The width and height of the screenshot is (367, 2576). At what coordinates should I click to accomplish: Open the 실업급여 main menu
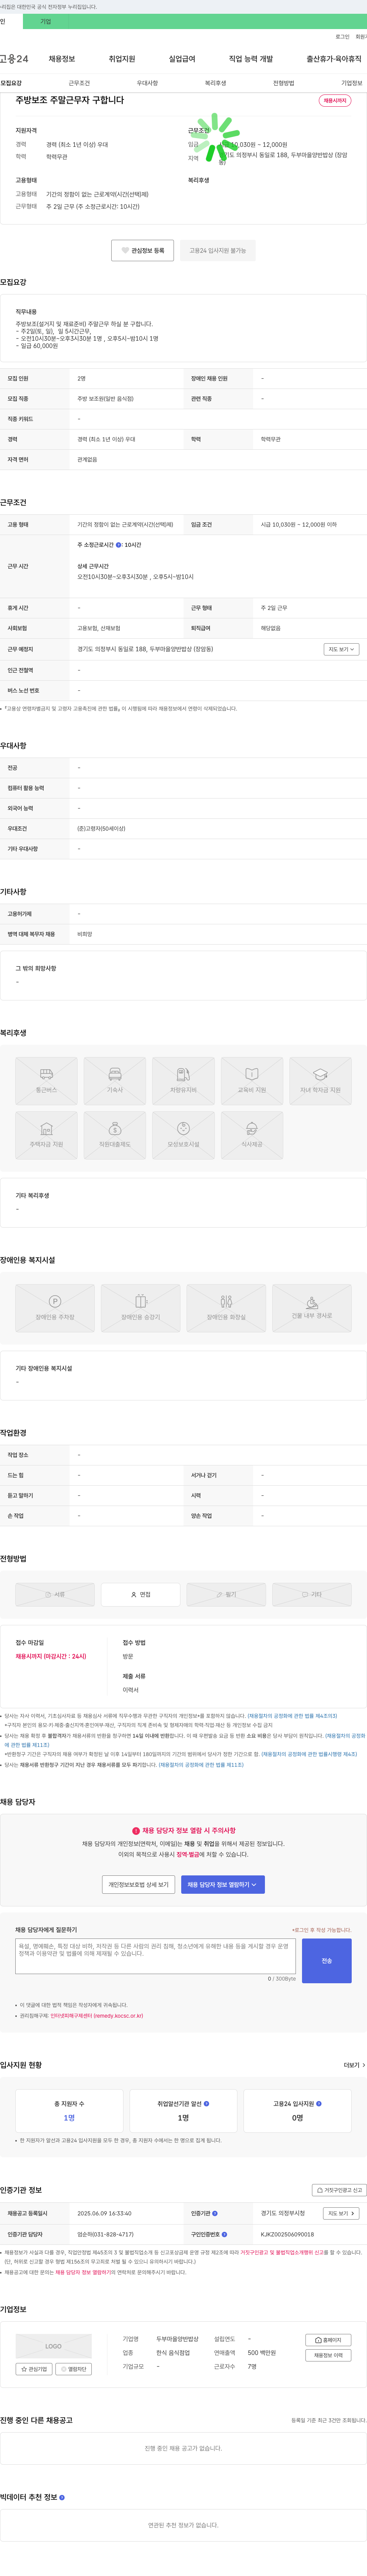(x=182, y=59)
